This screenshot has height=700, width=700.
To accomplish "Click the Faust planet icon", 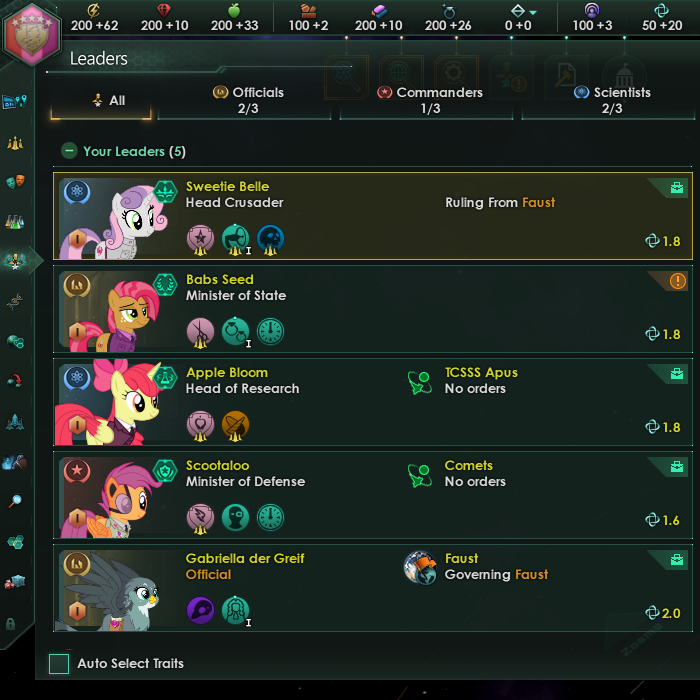I will click(x=420, y=567).
